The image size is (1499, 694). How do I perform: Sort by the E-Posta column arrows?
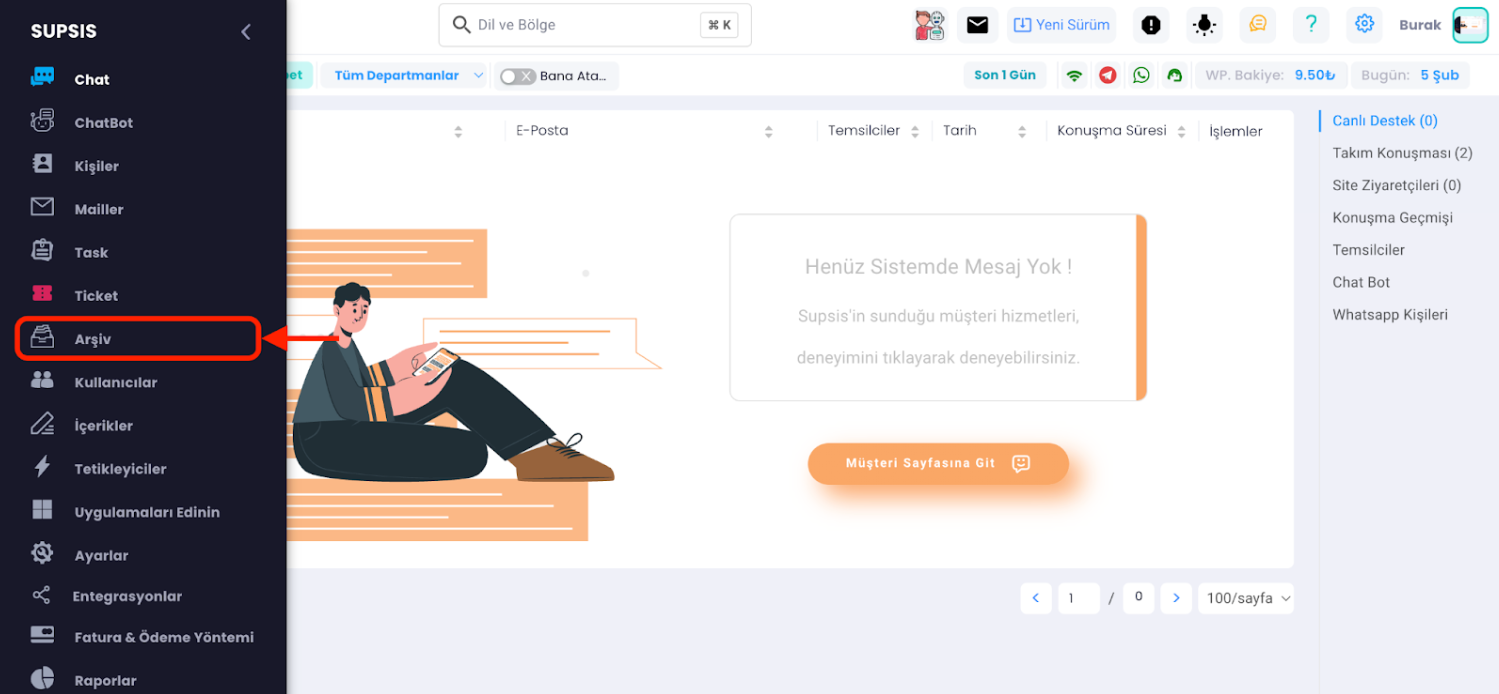(768, 131)
